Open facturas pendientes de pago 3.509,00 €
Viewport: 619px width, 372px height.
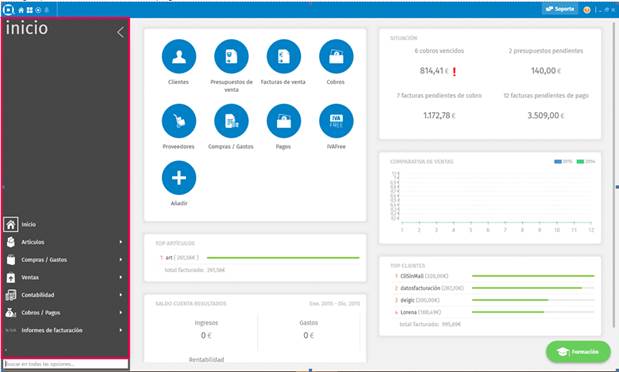coord(546,116)
